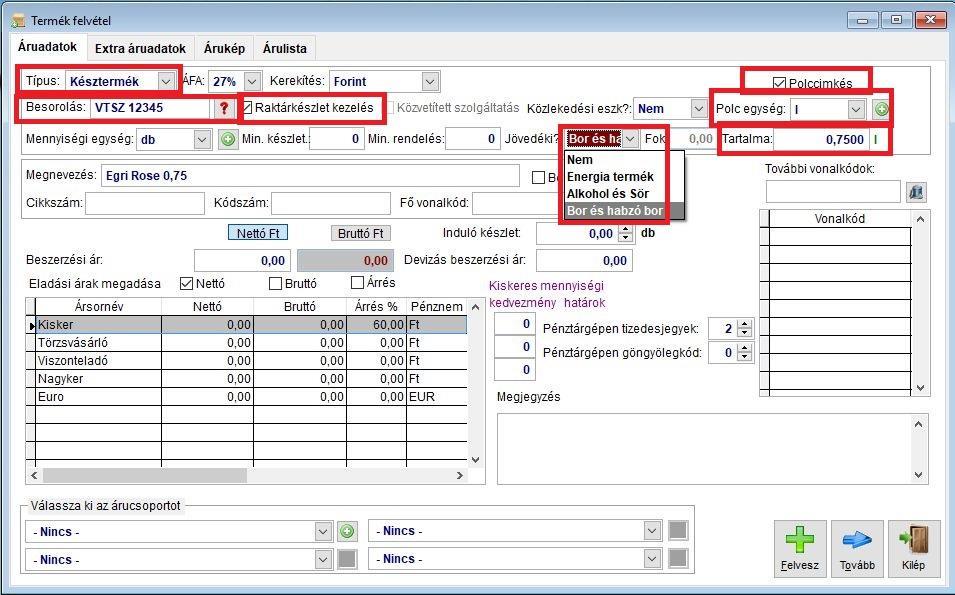Click the Nettó Ft button
Screen dimensions: 955x595
click(x=258, y=233)
